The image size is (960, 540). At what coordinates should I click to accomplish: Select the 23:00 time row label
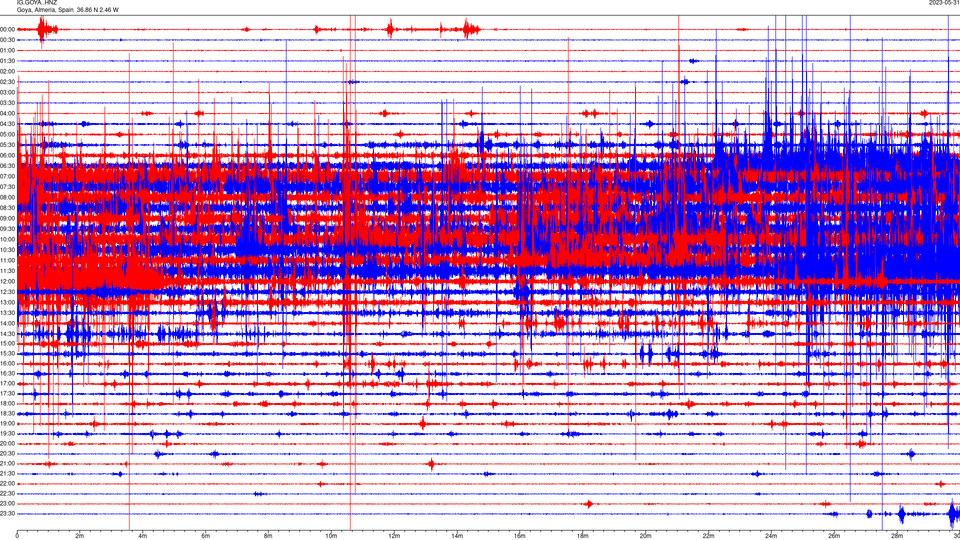pyautogui.click(x=7, y=504)
